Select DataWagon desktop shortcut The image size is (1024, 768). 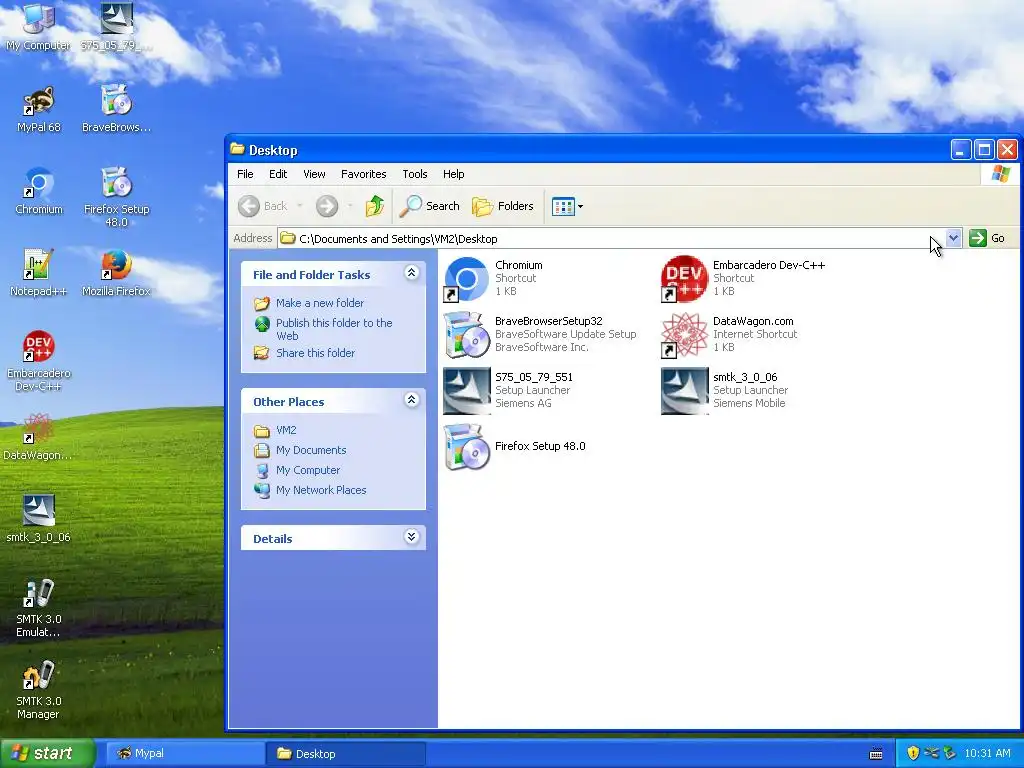[x=39, y=437]
